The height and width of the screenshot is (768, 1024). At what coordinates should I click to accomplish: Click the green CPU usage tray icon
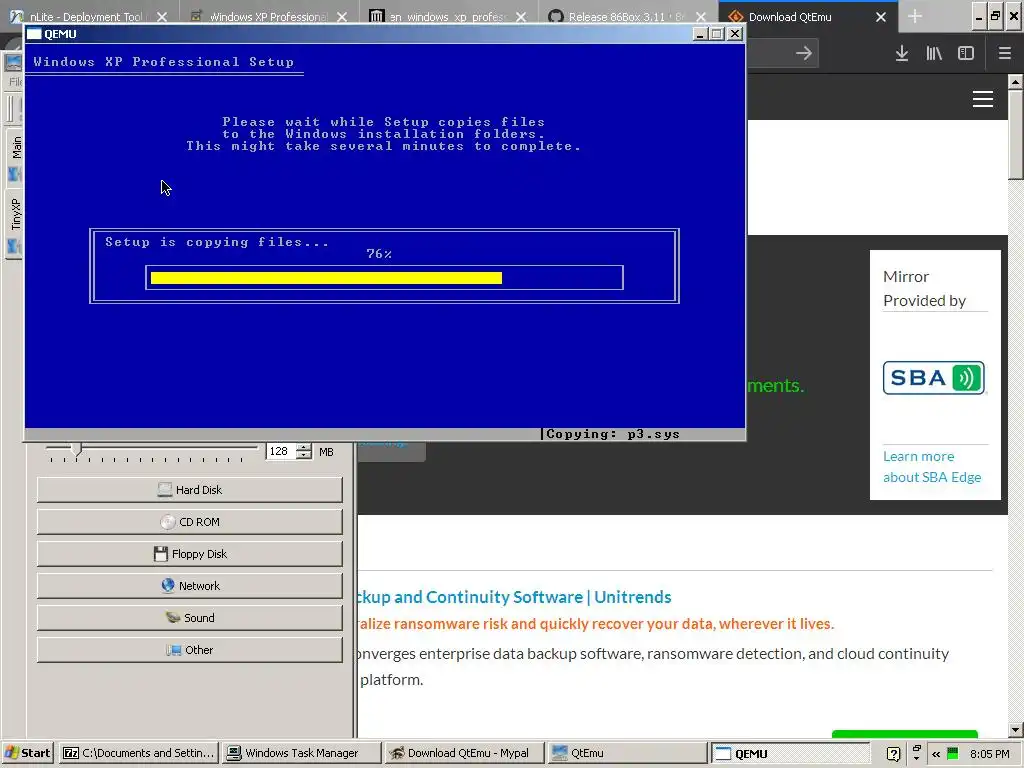(952, 754)
